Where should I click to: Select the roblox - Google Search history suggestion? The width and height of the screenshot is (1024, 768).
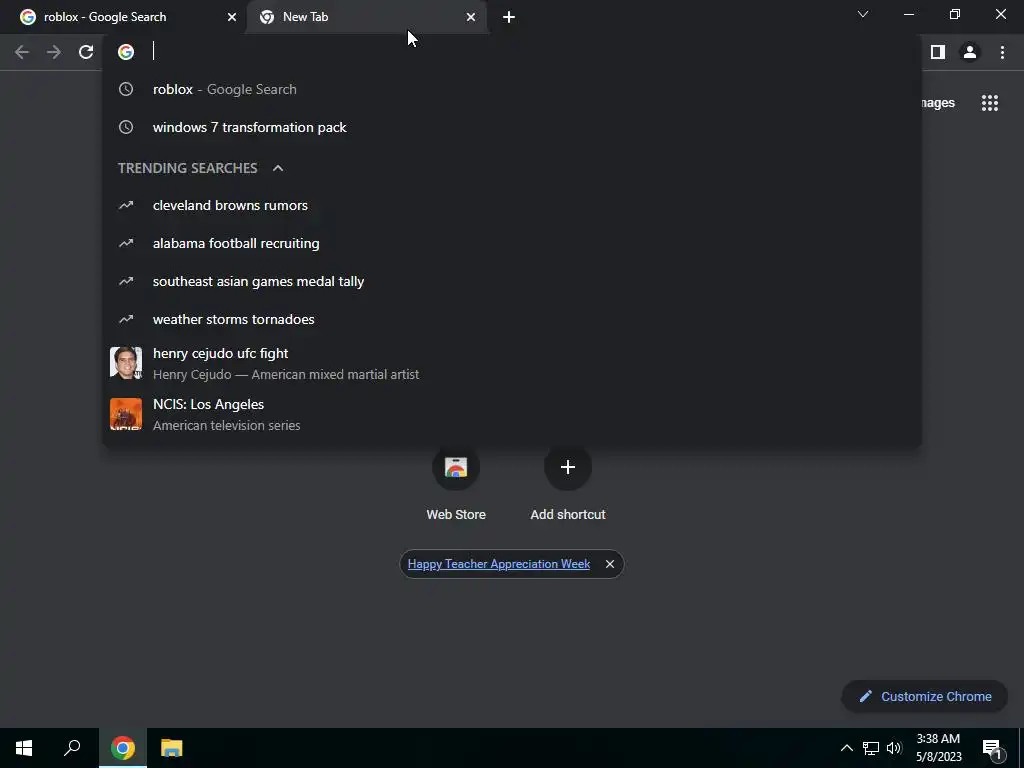(x=512, y=89)
